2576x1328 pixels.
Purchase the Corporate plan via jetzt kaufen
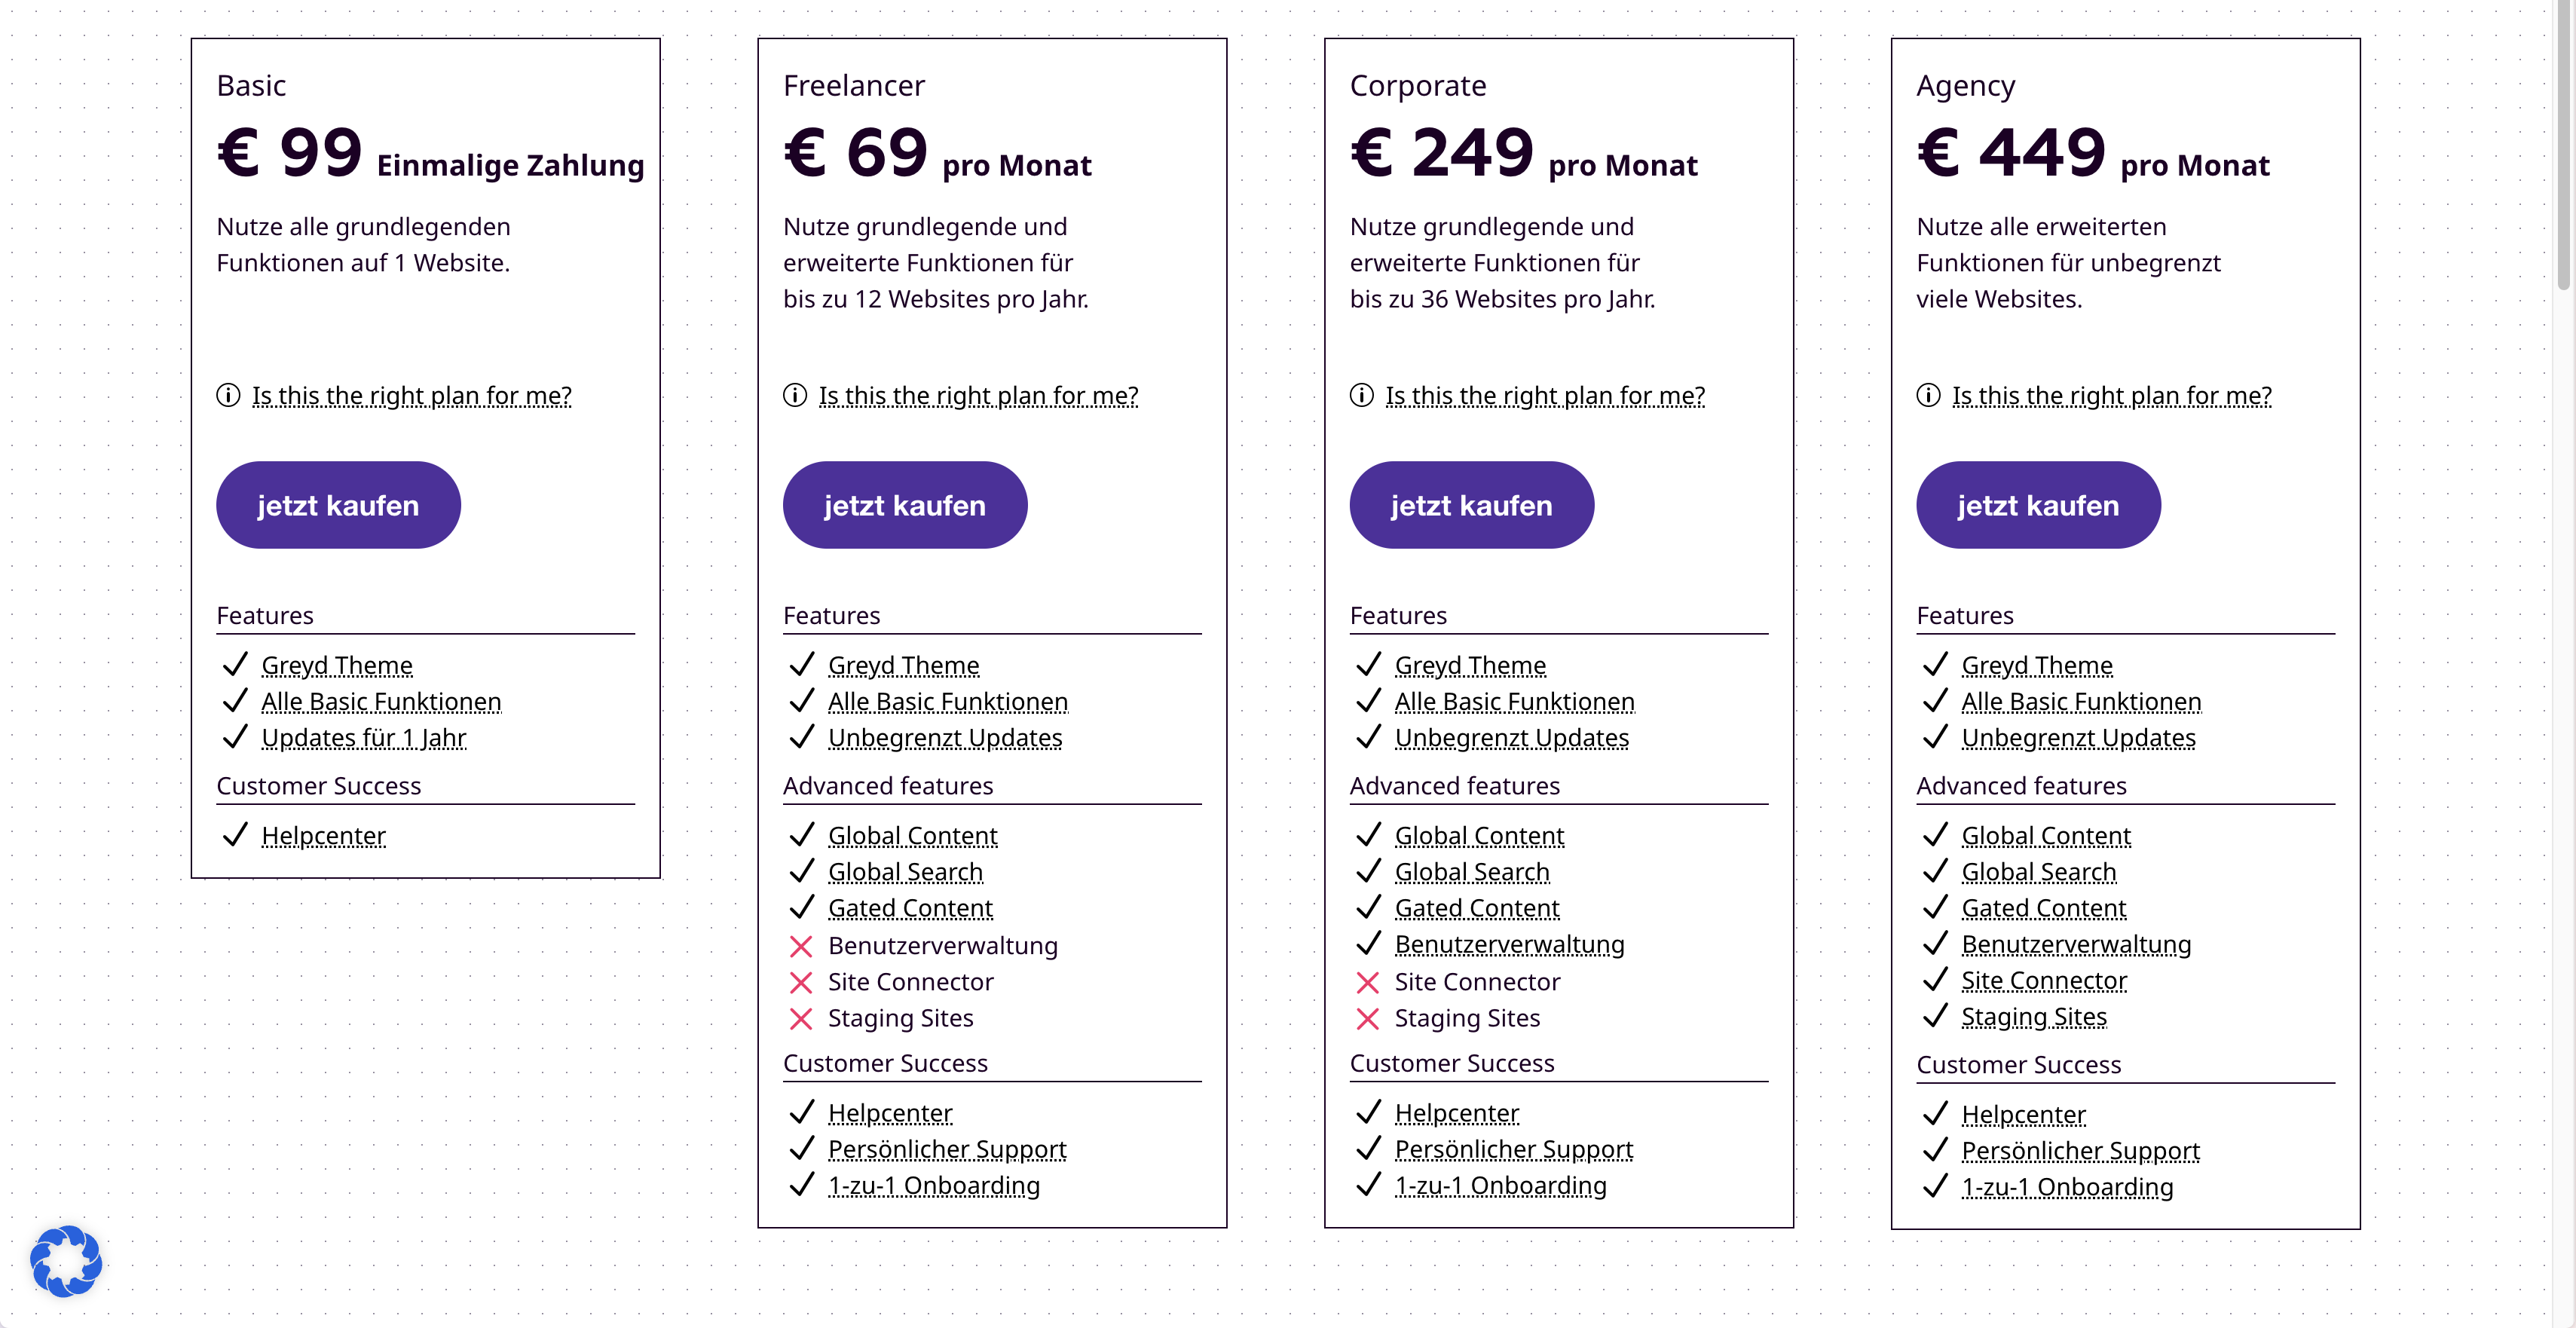point(1471,505)
